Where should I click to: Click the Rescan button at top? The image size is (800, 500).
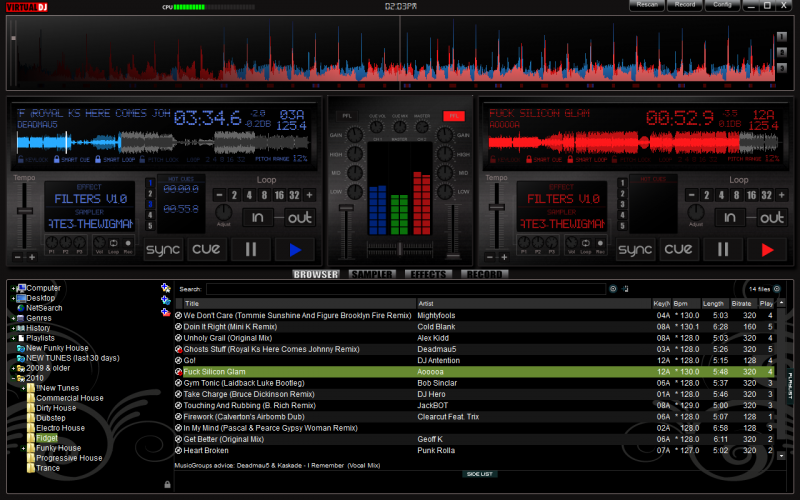(647, 5)
